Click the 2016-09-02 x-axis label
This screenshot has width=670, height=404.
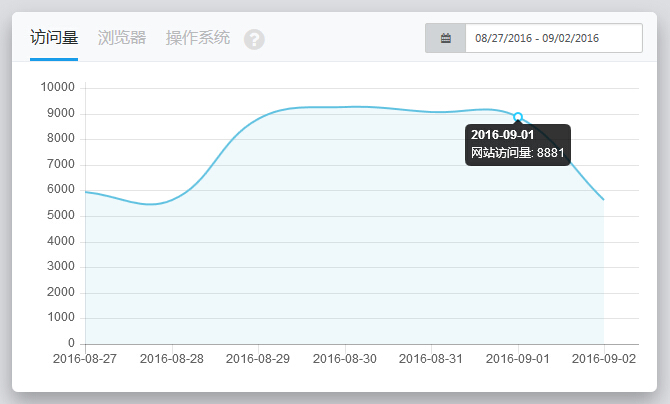coord(604,358)
